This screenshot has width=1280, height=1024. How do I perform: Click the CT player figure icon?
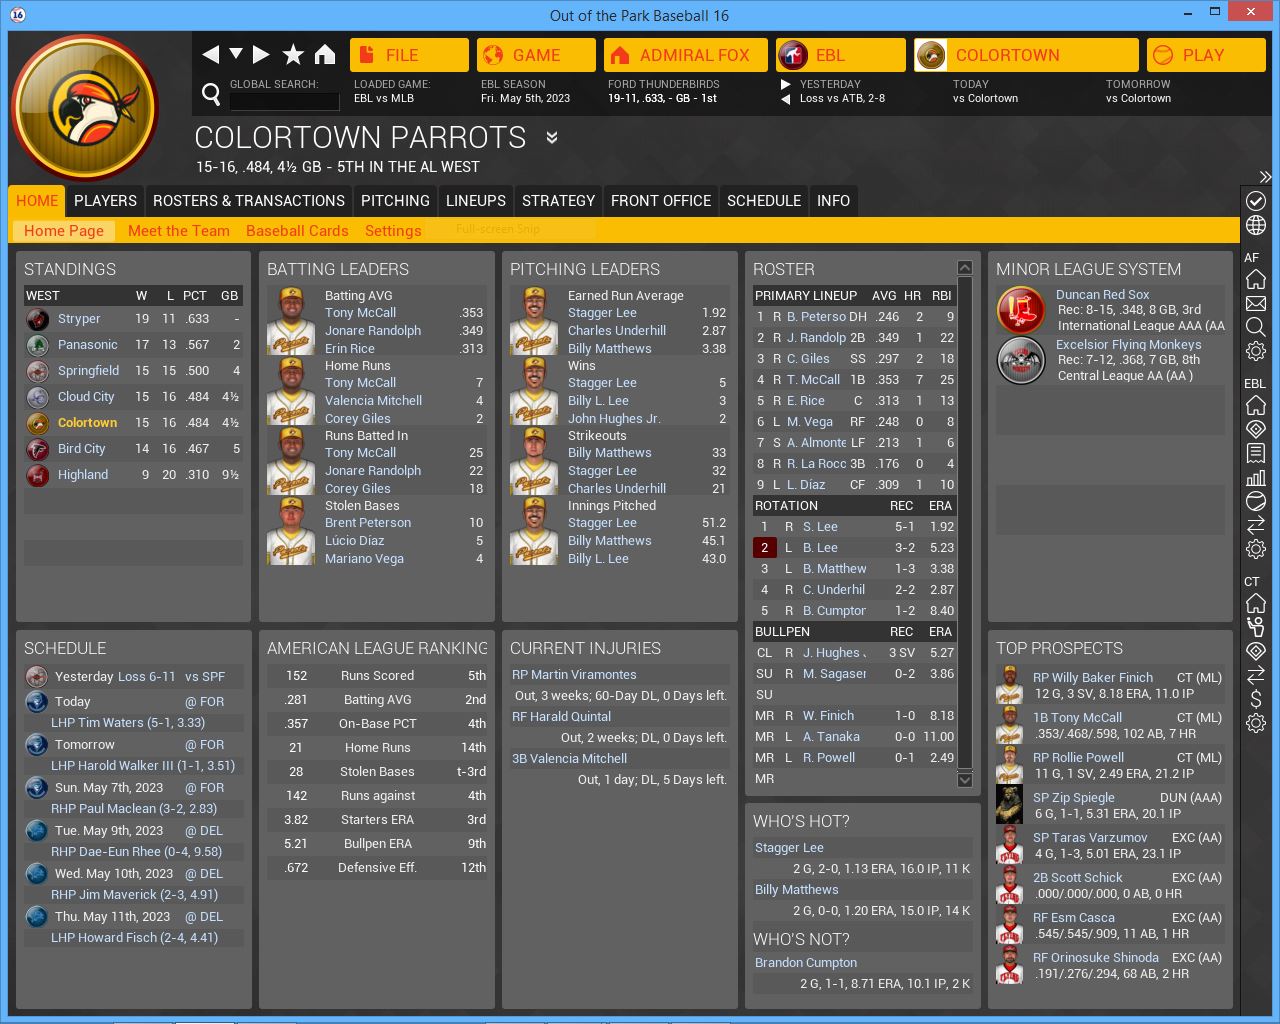tap(1255, 627)
